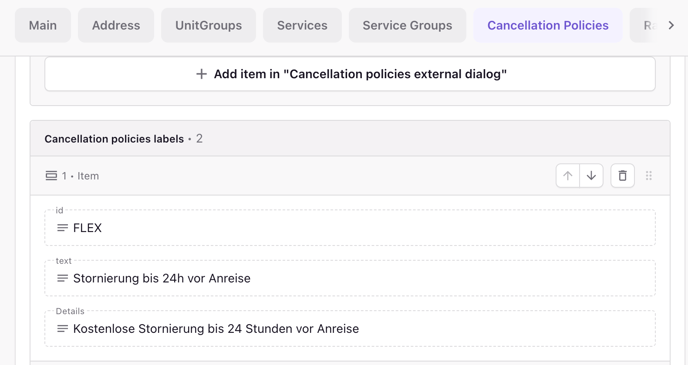Edit text field Stornierung bis 24h vor Anreise
The width and height of the screenshot is (688, 365).
tap(350, 278)
